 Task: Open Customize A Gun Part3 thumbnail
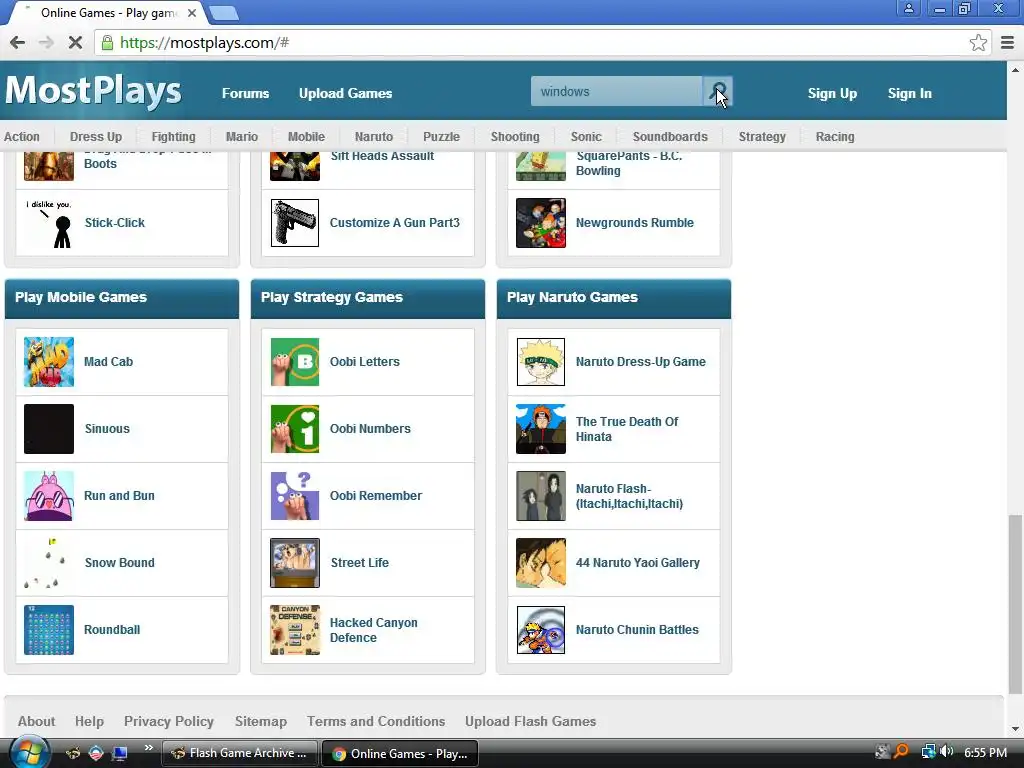coord(295,223)
